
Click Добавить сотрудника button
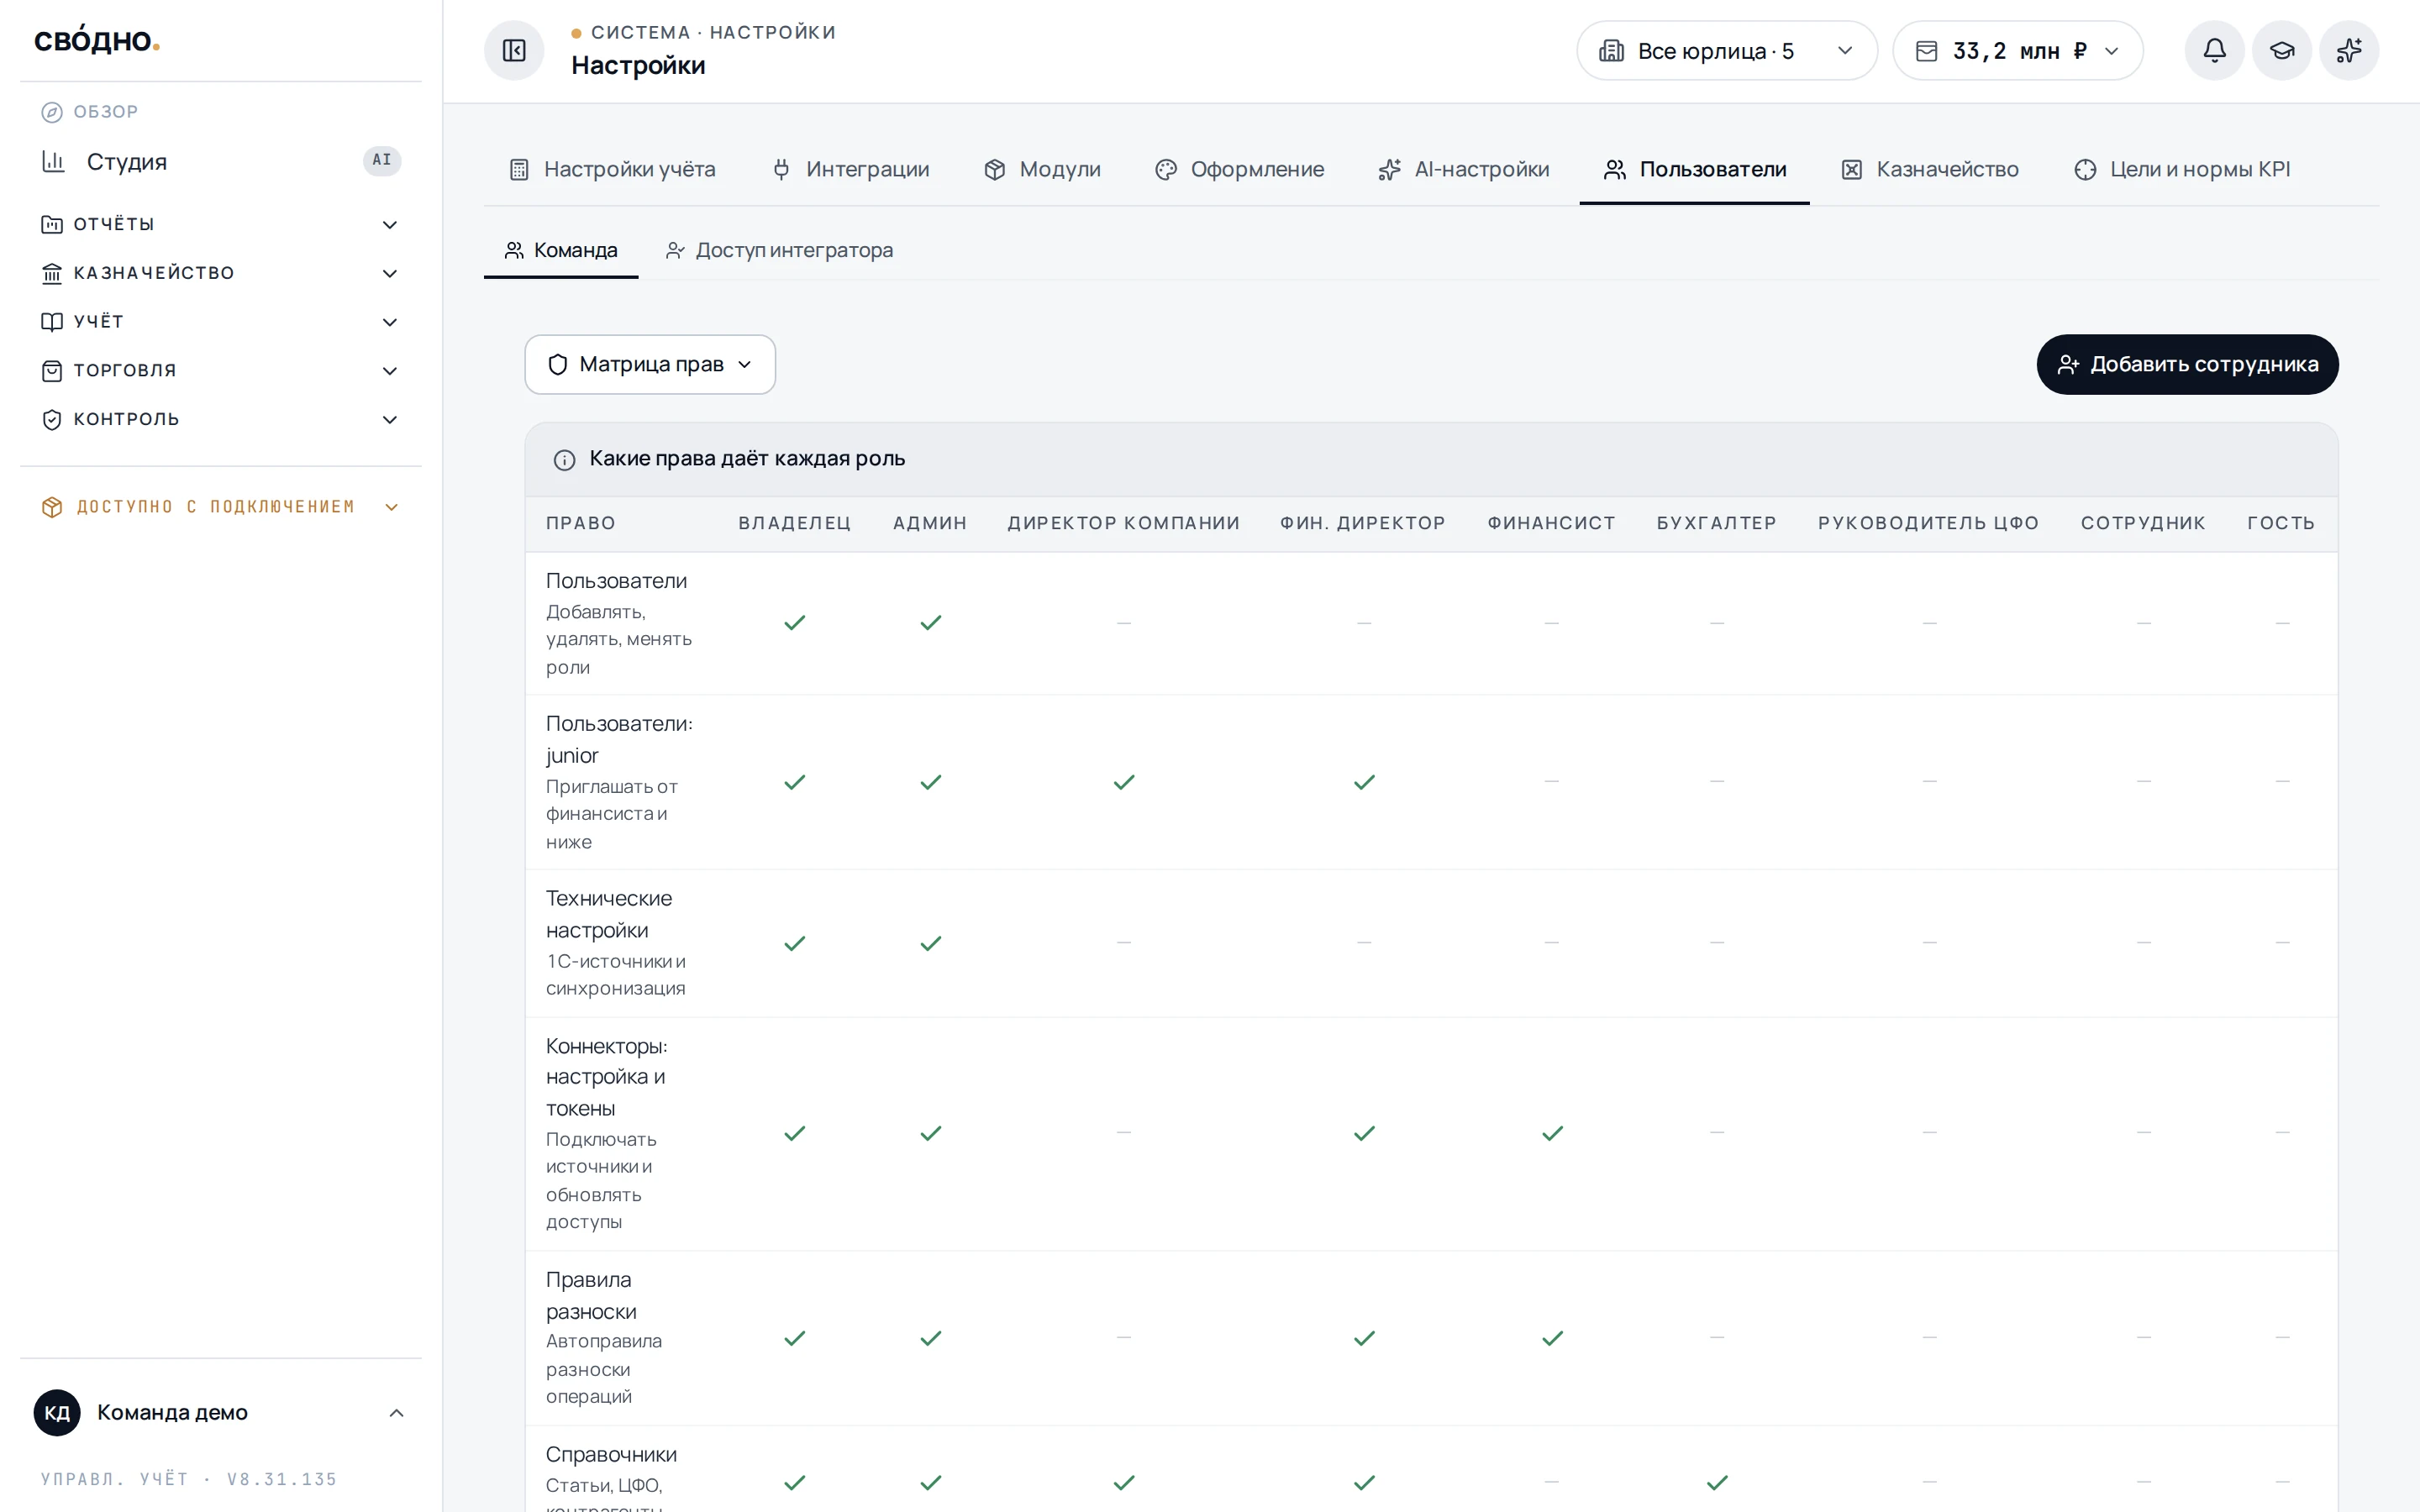(2187, 364)
